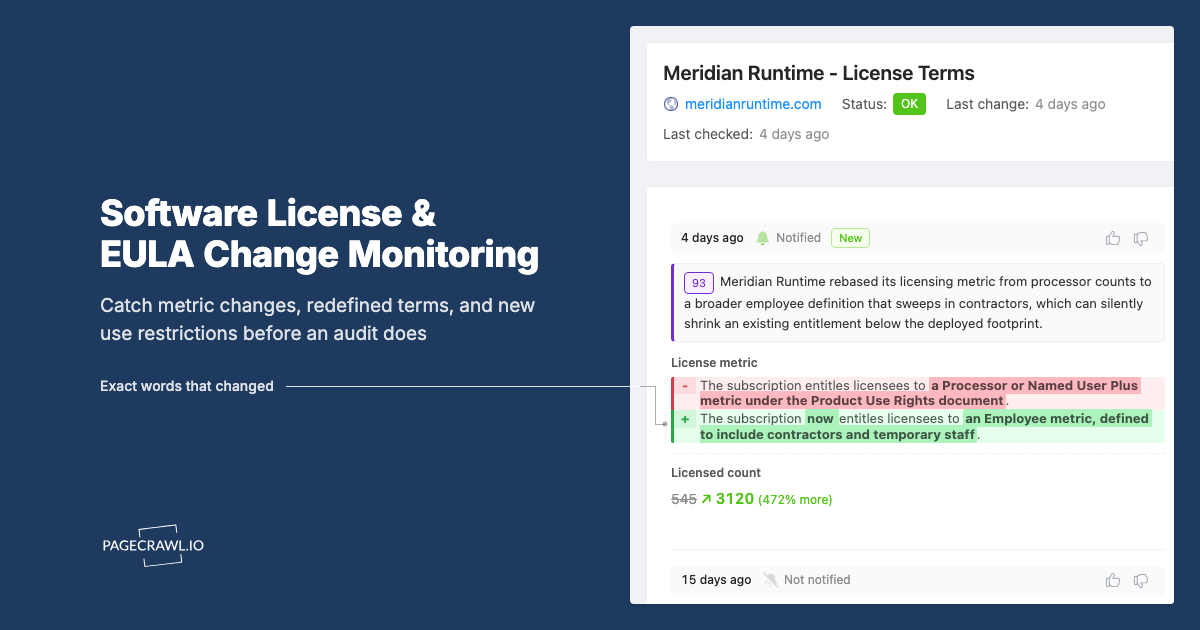This screenshot has height=630, width=1200.
Task: Click the 'Last change:' label
Action: coord(987,104)
